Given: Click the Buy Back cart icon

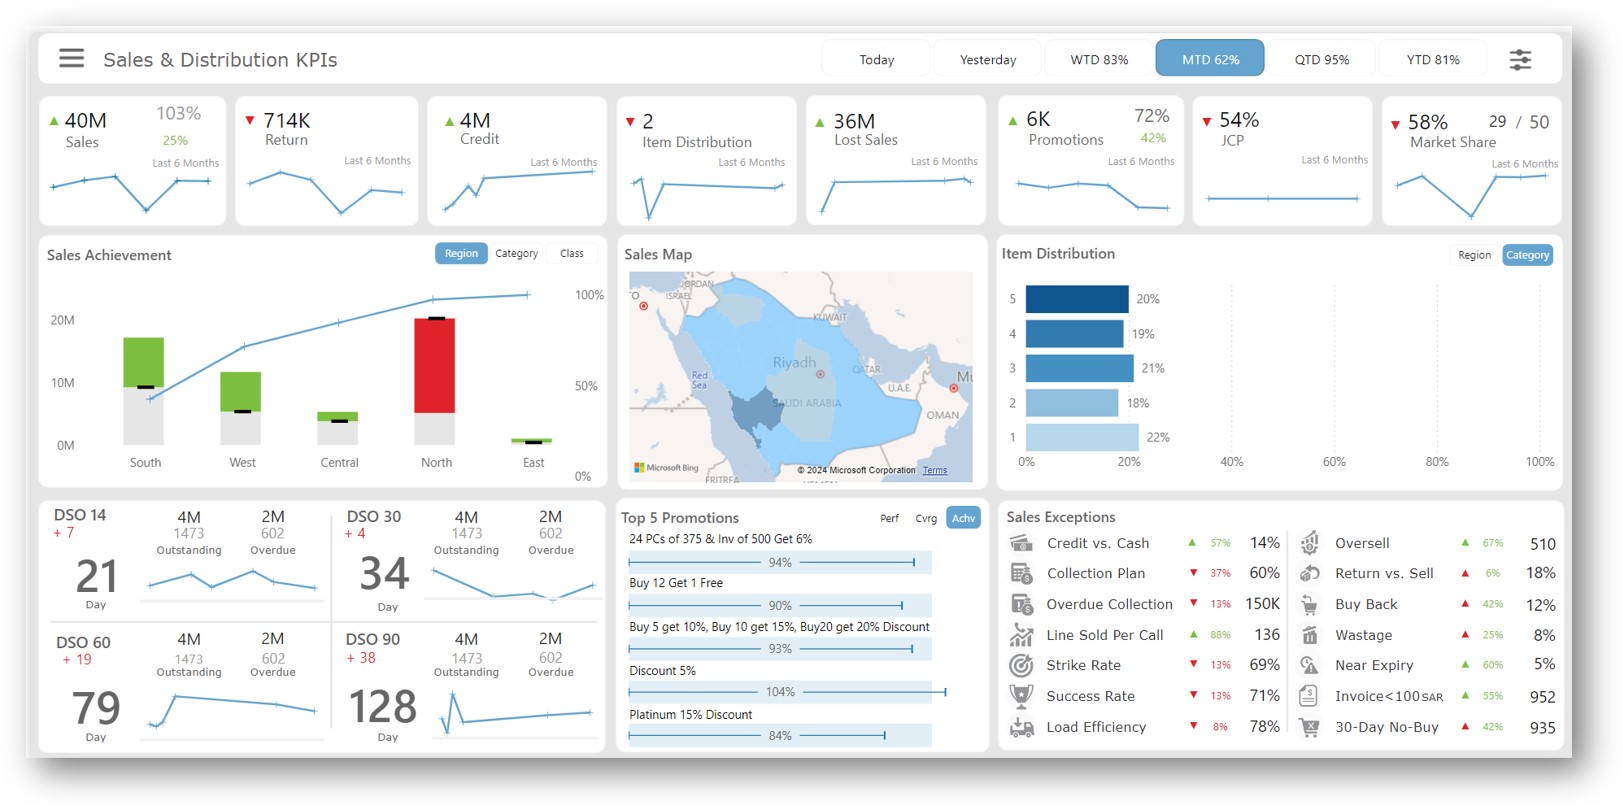Looking at the screenshot, I should (x=1309, y=605).
